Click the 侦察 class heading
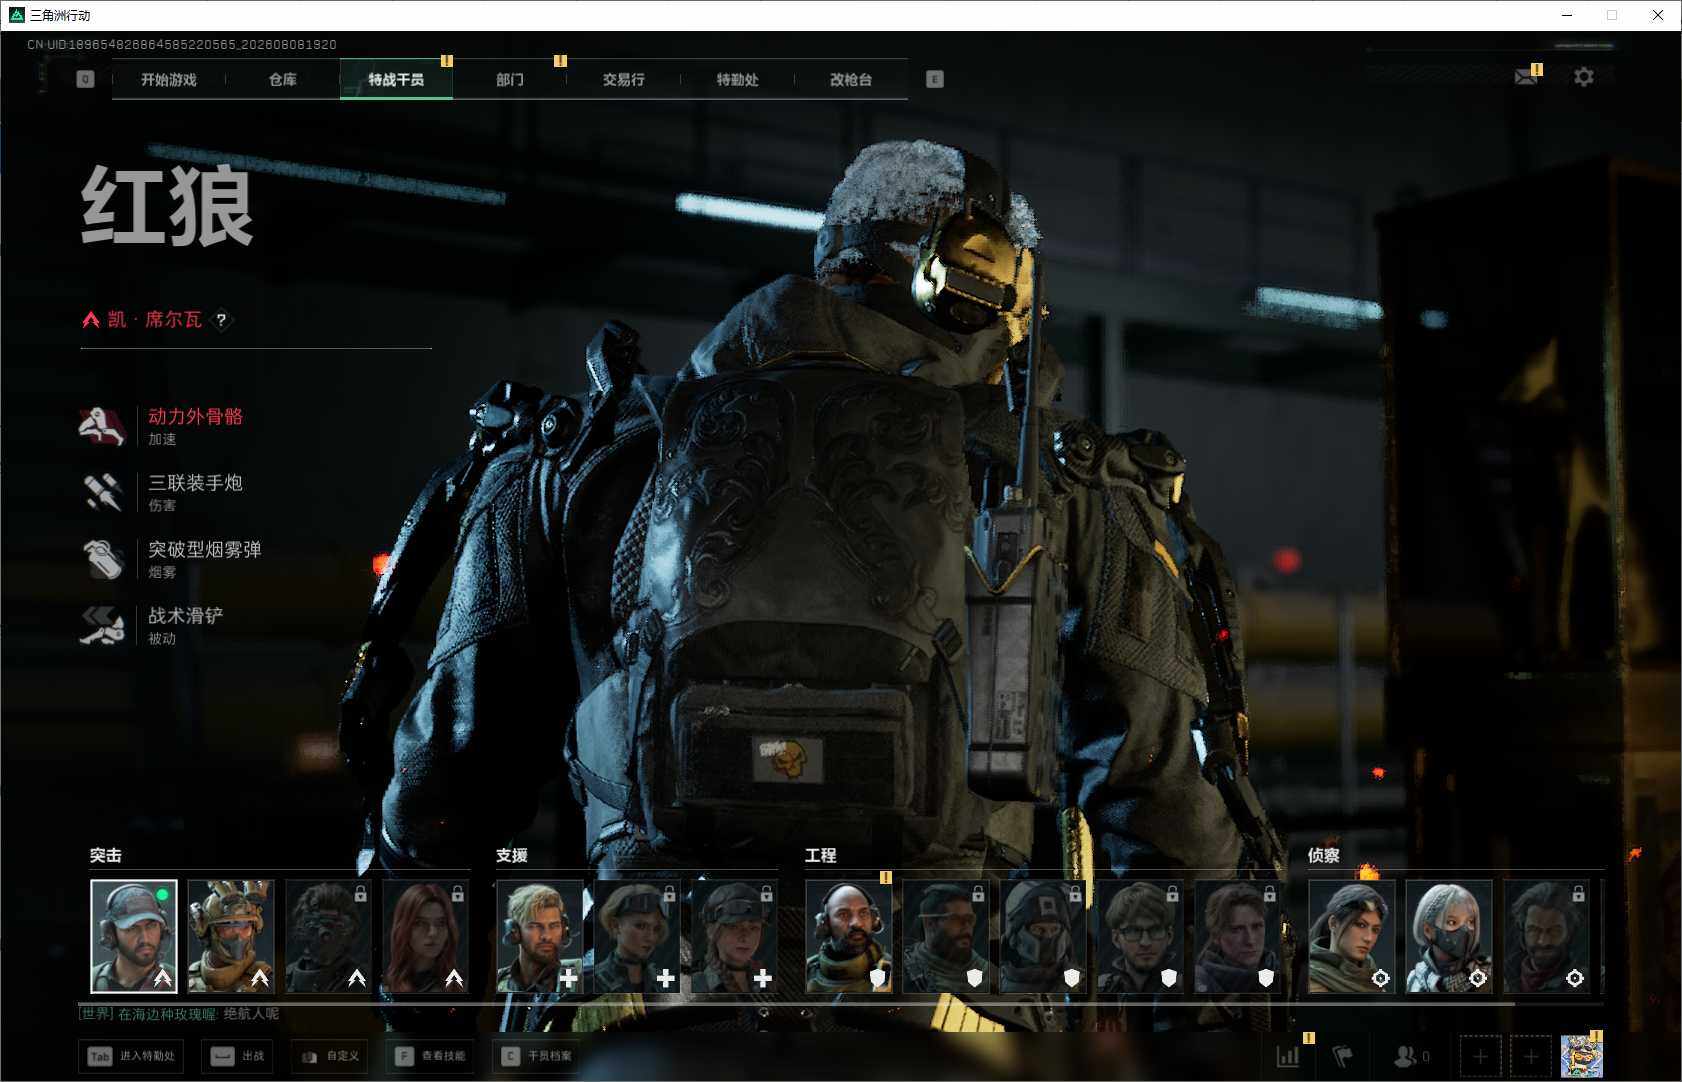The height and width of the screenshot is (1082, 1682). click(x=1324, y=856)
